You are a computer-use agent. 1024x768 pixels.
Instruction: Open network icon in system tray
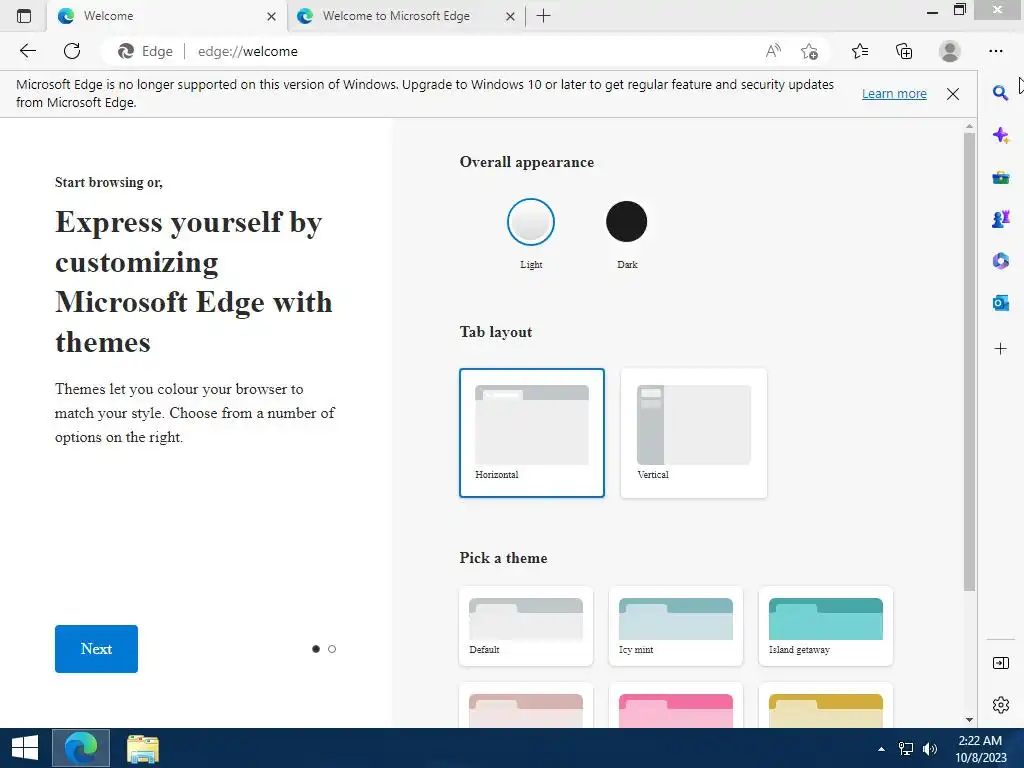pos(906,749)
